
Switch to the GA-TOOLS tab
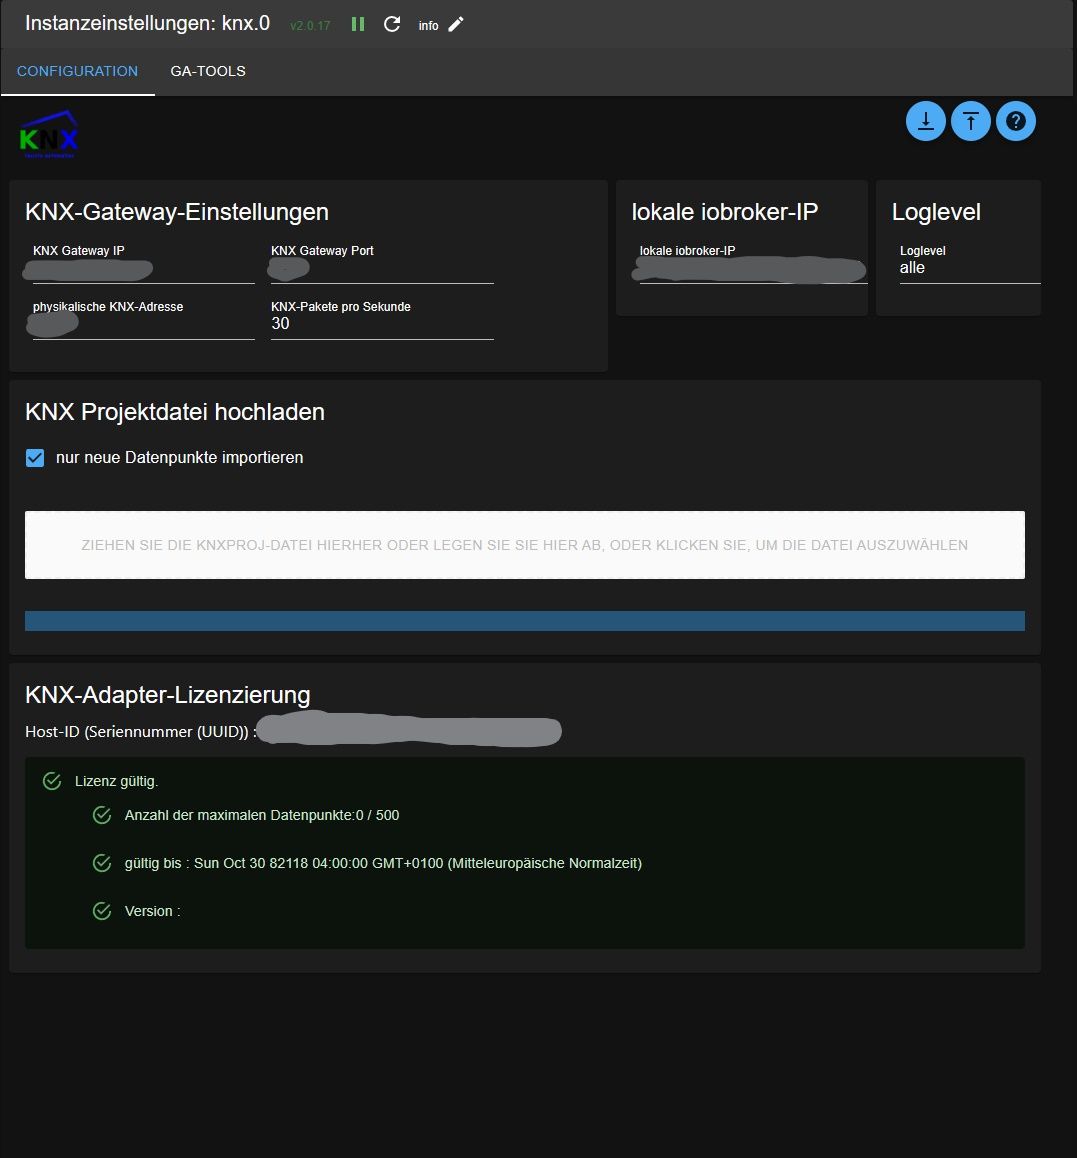coord(208,72)
